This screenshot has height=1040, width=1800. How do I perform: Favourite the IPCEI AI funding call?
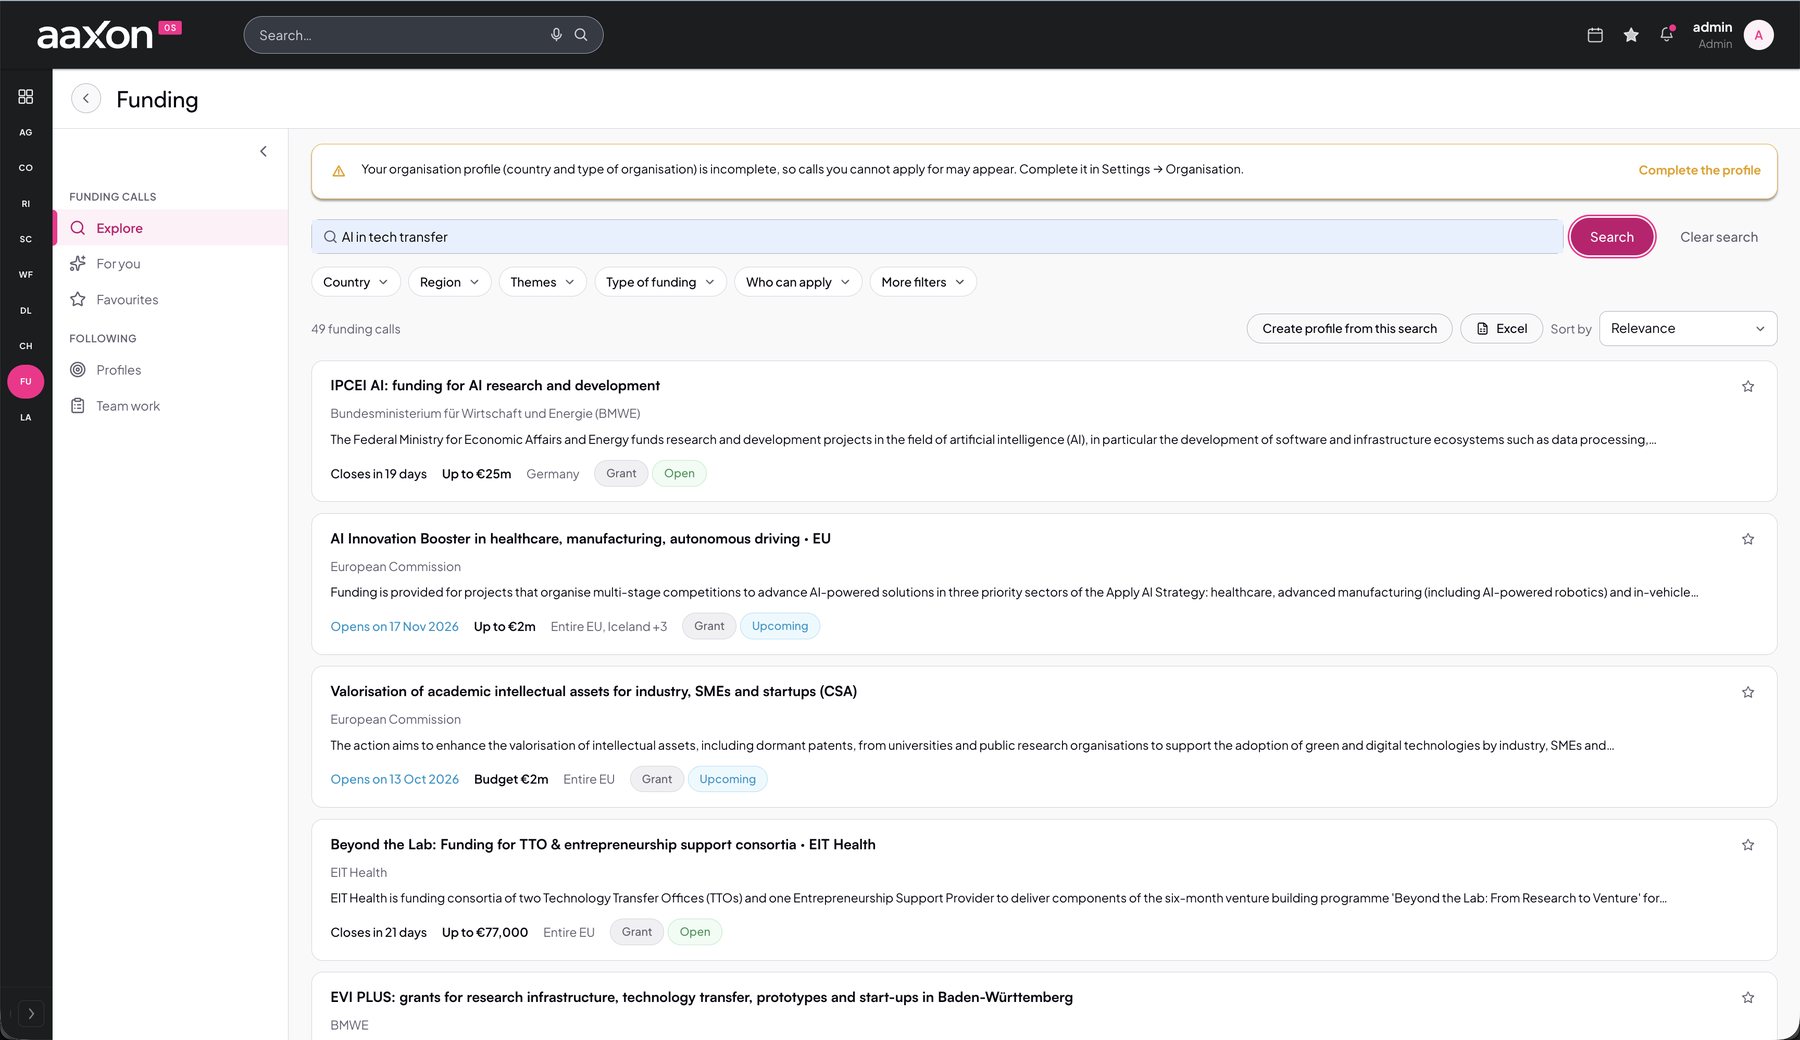[1748, 386]
